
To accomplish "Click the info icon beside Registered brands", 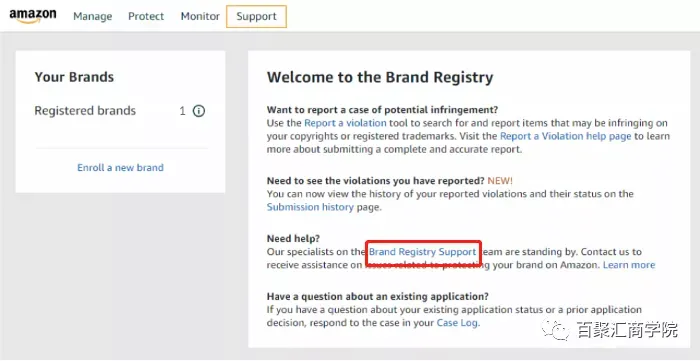I will (199, 111).
